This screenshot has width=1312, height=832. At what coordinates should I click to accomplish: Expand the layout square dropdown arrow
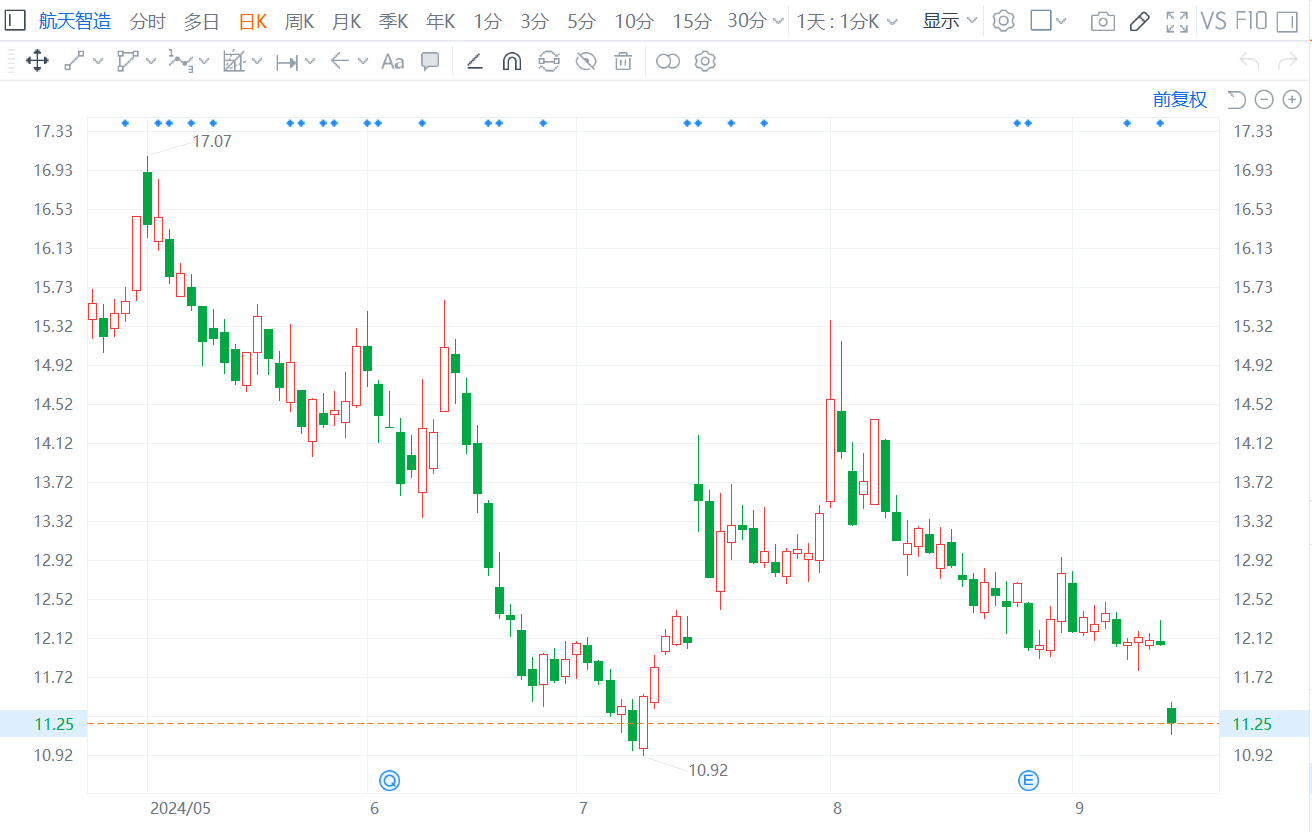point(1061,21)
